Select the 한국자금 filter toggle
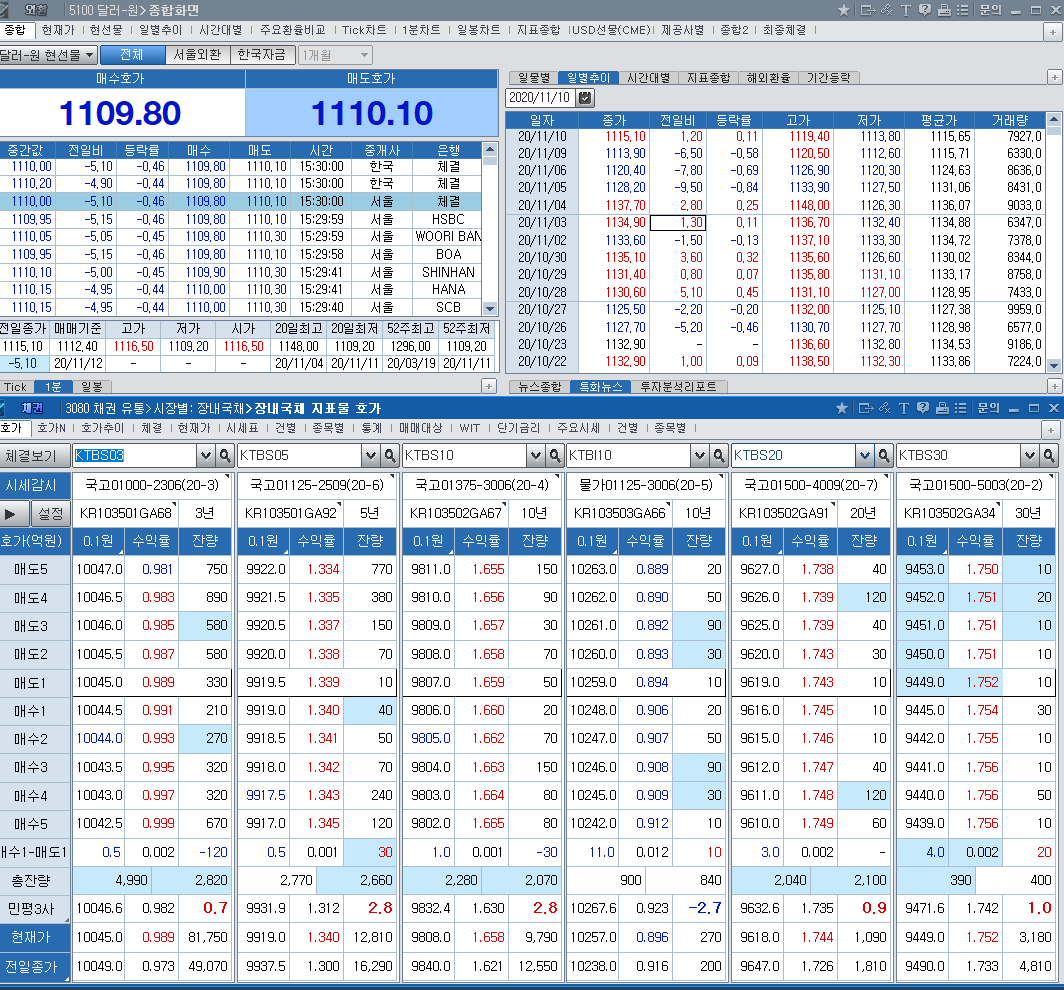This screenshot has height=990, width=1064. (262, 54)
